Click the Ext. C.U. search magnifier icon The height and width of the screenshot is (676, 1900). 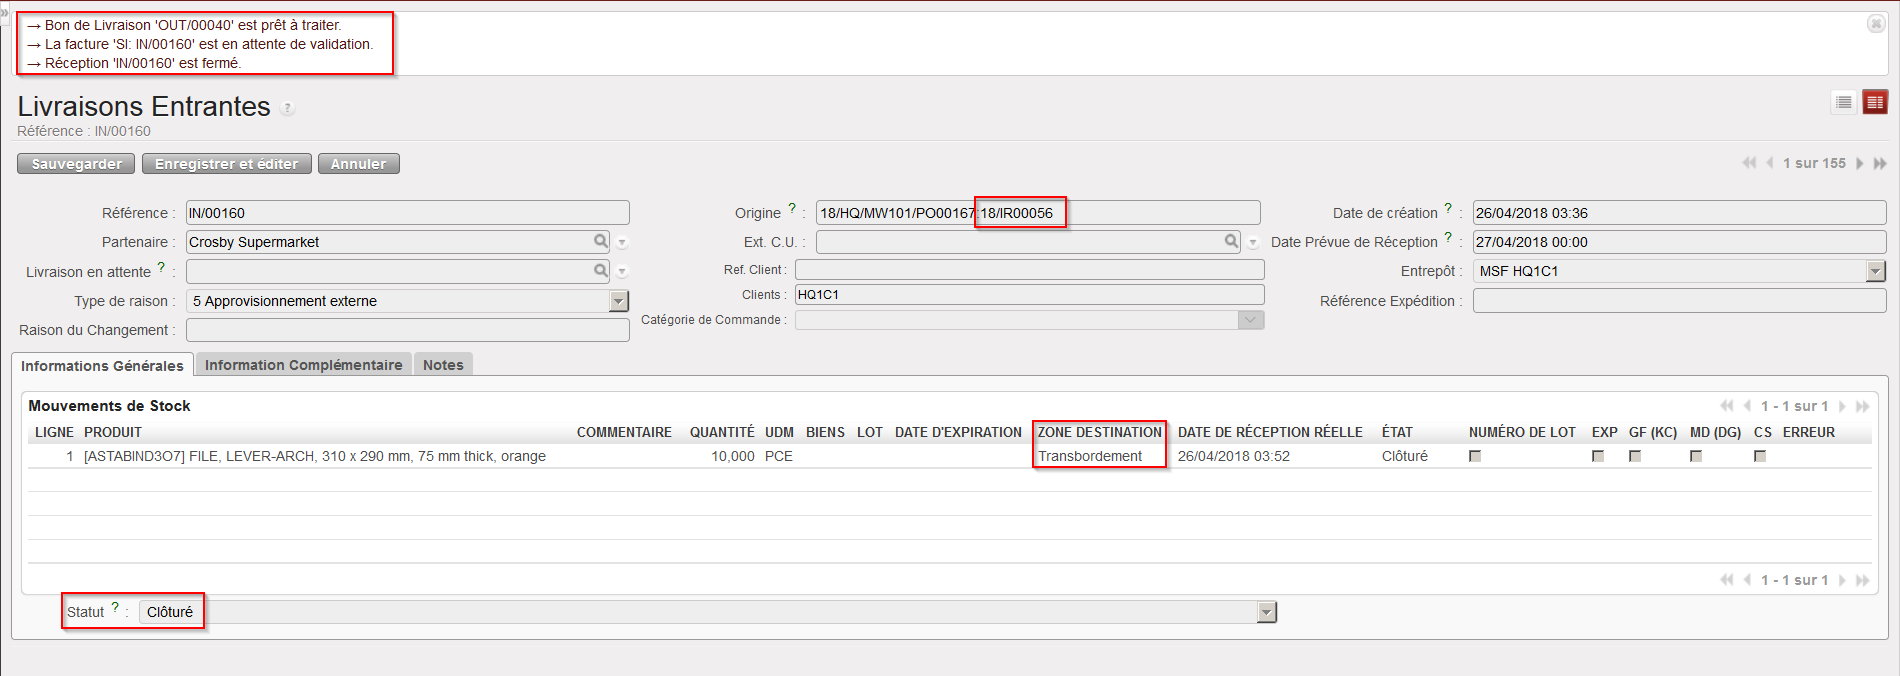click(x=1232, y=241)
